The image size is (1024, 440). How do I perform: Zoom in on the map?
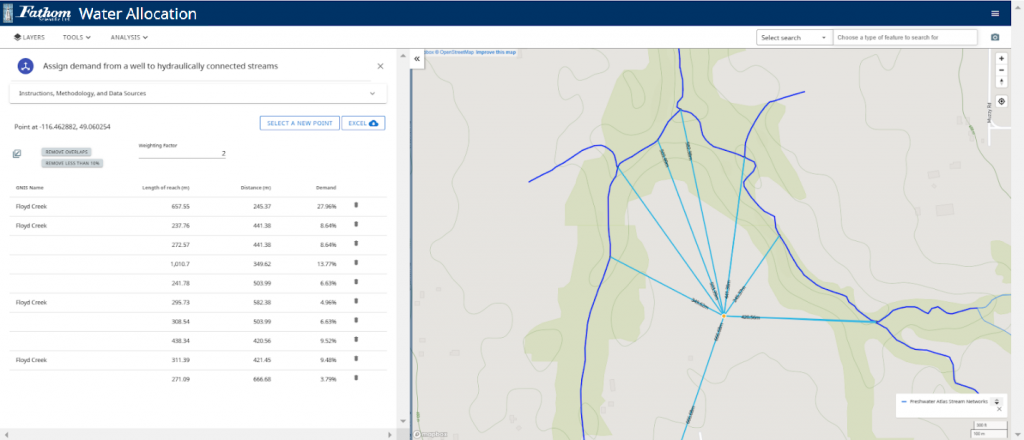coord(1002,58)
